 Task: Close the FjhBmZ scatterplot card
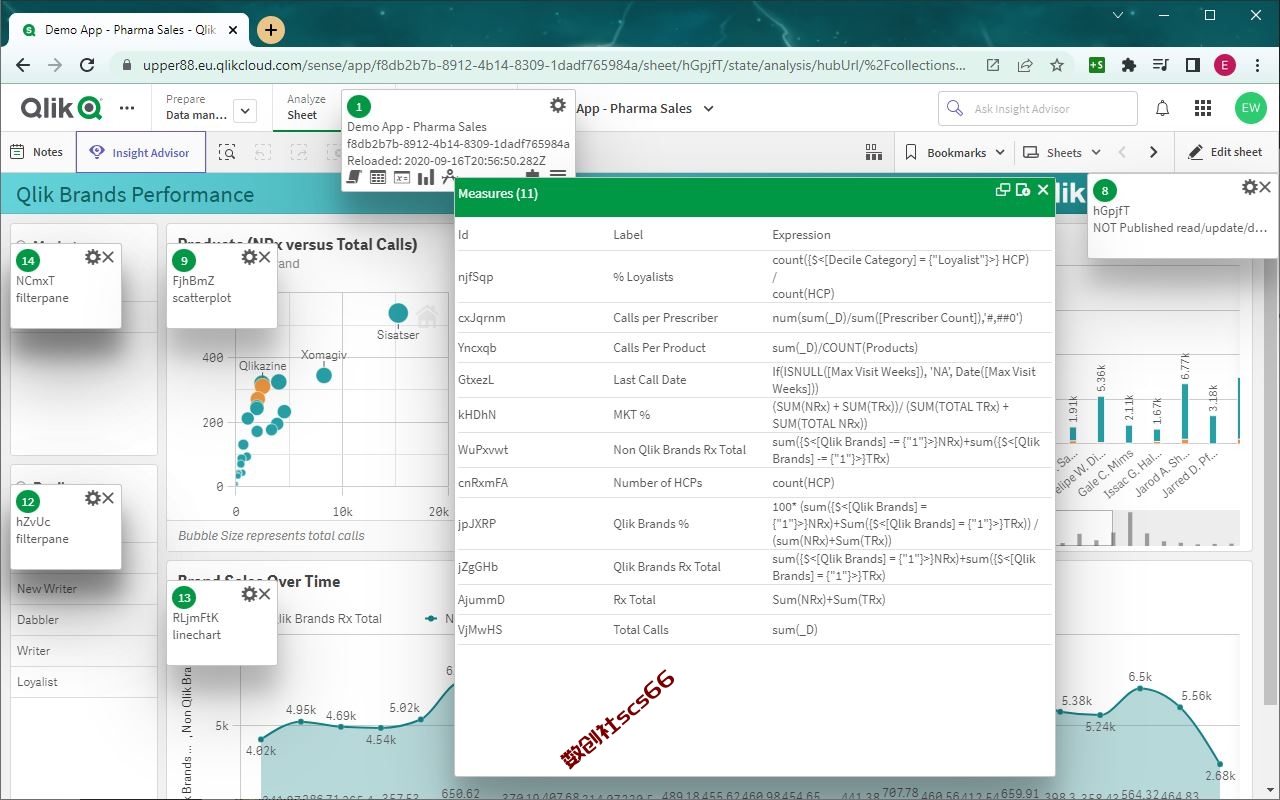tap(265, 257)
